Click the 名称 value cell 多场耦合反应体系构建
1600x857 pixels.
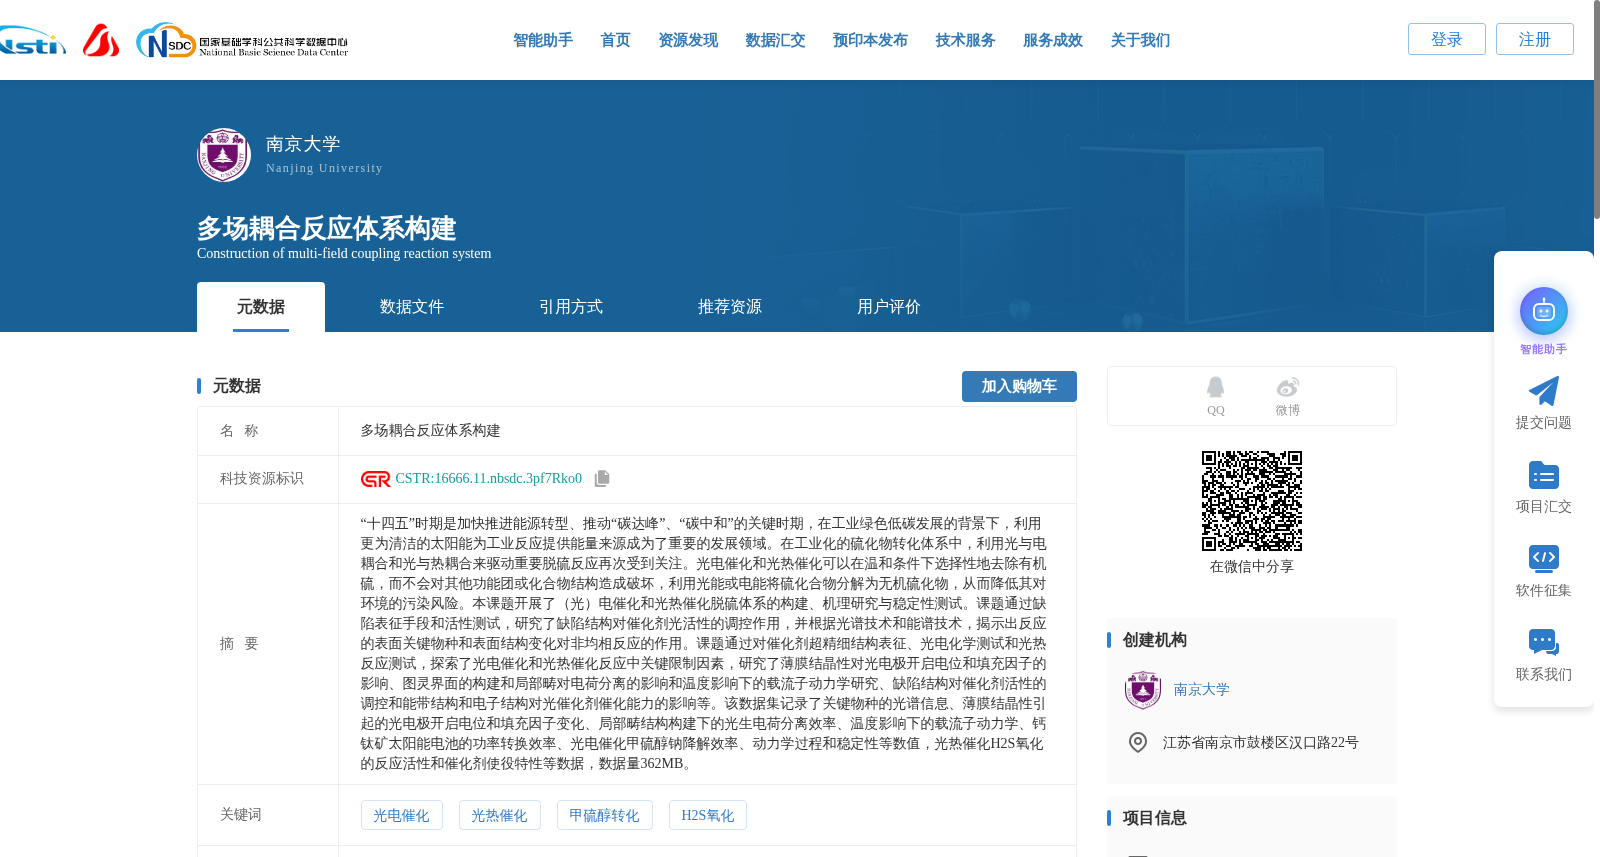tap(430, 431)
